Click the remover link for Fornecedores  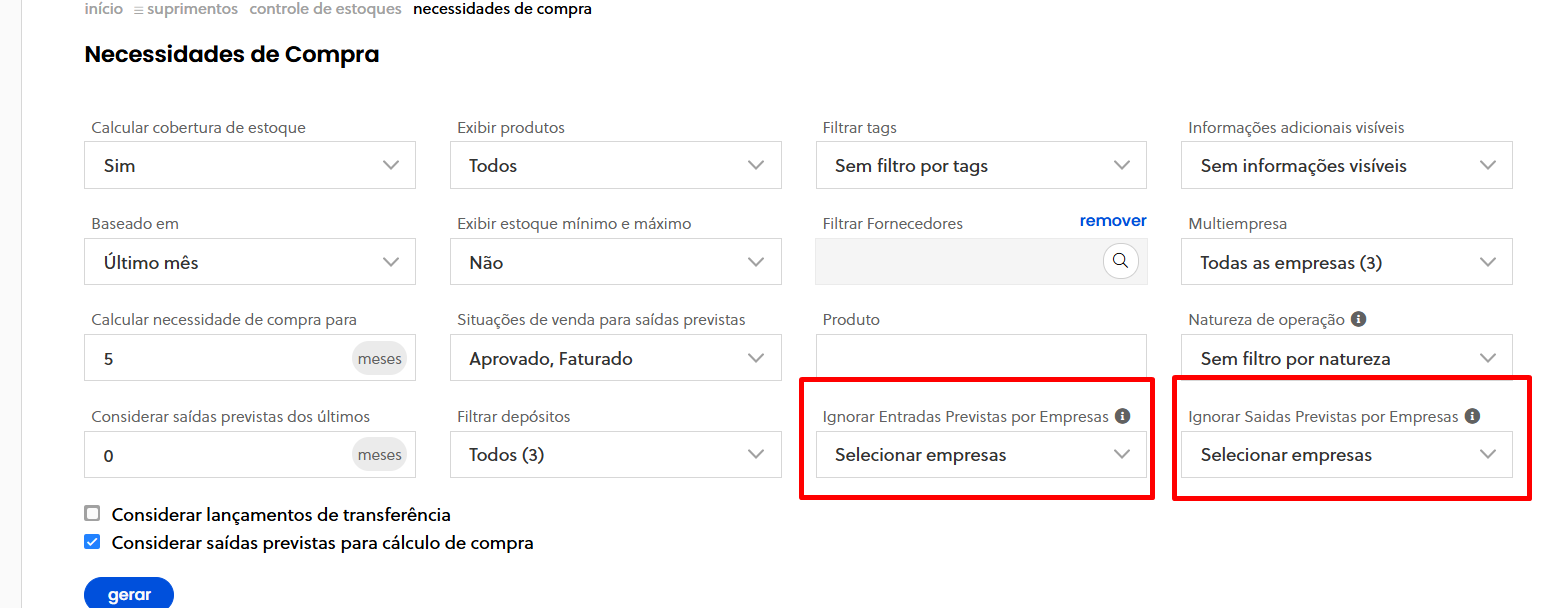pyautogui.click(x=1112, y=220)
